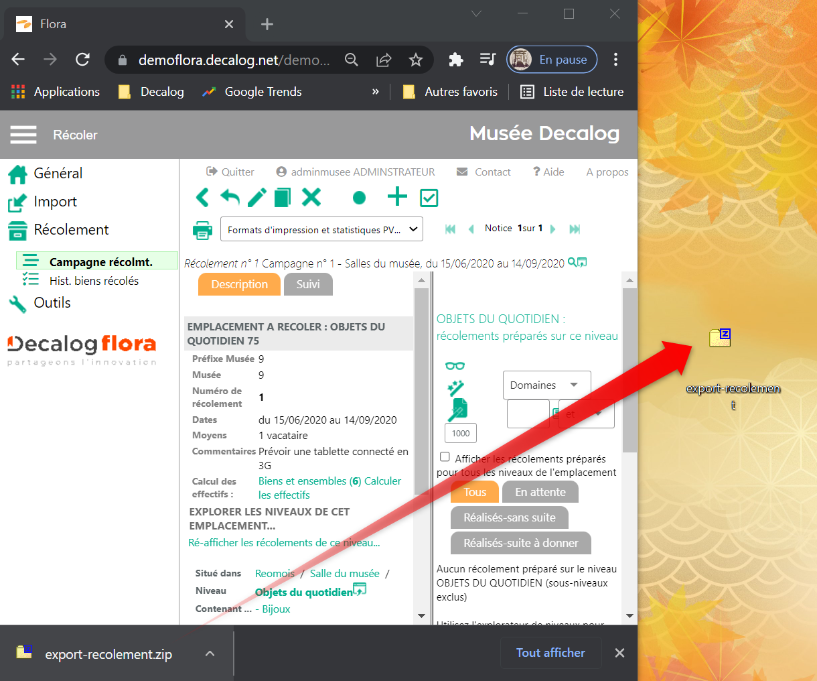Click the 'Salle du musée' breadcrumb link
The width and height of the screenshot is (817, 681).
tap(344, 573)
